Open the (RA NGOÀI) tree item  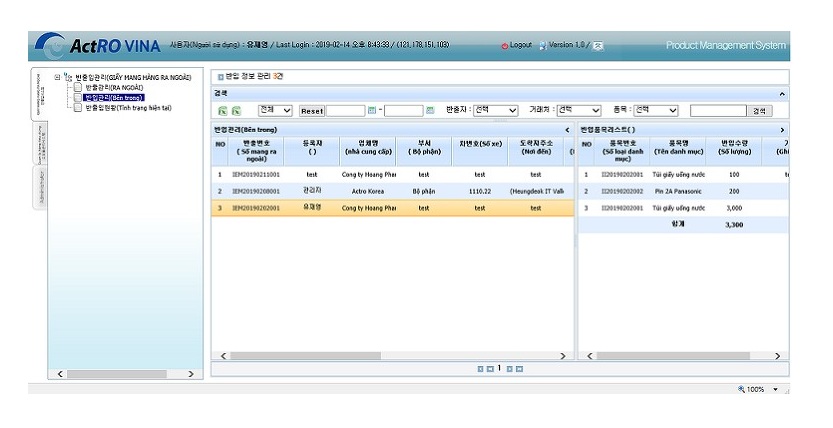[x=114, y=88]
